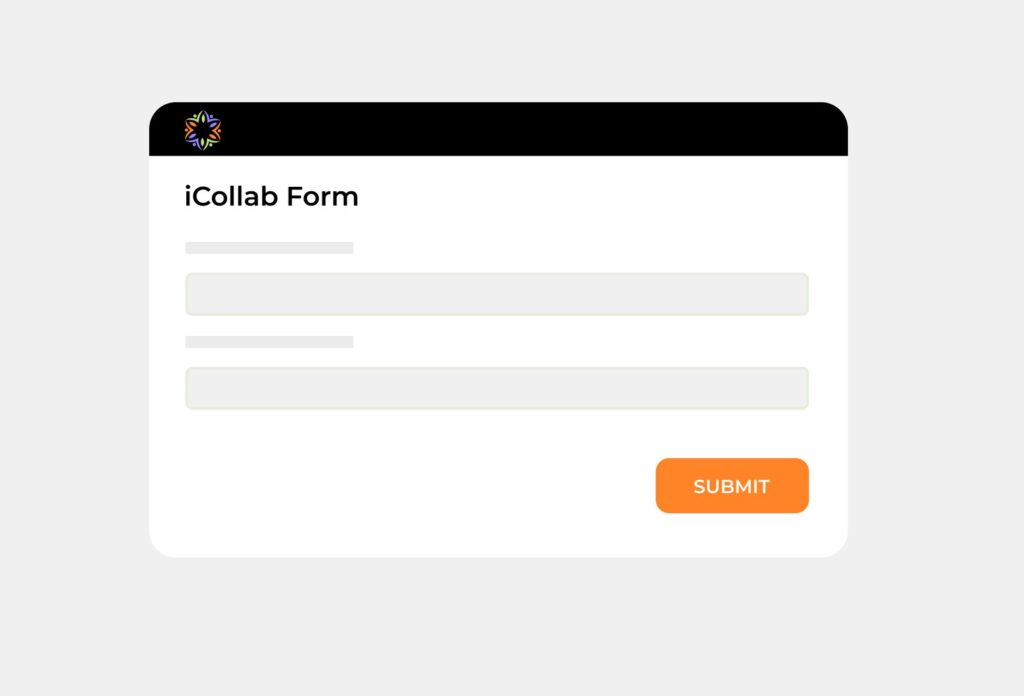Open the iCollab logo in the header

pyautogui.click(x=203, y=130)
